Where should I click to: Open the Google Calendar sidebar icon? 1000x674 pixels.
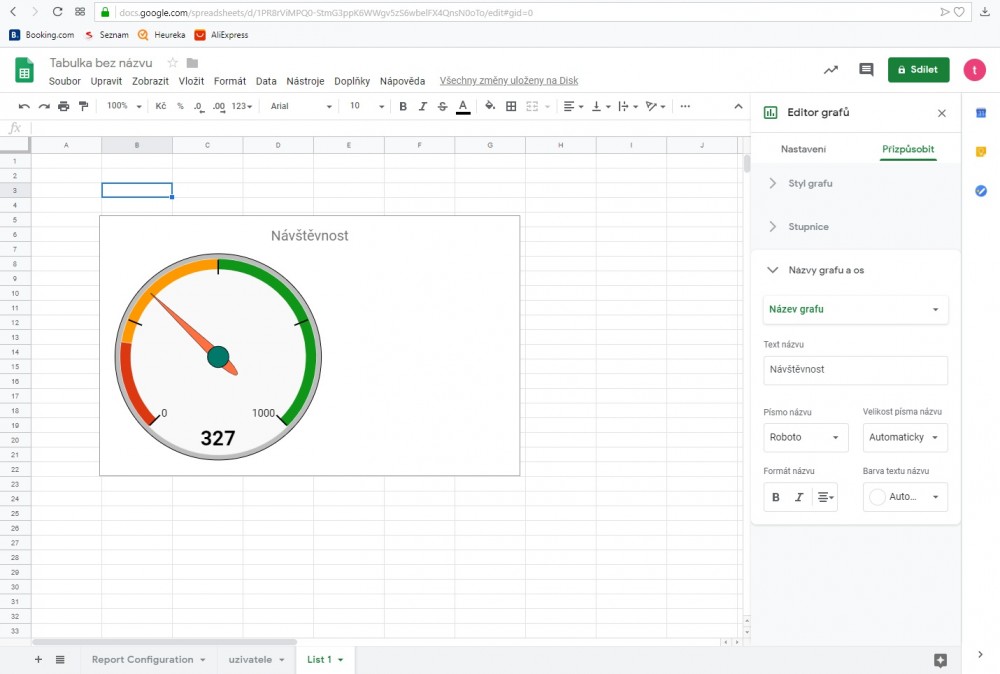pyautogui.click(x=981, y=113)
